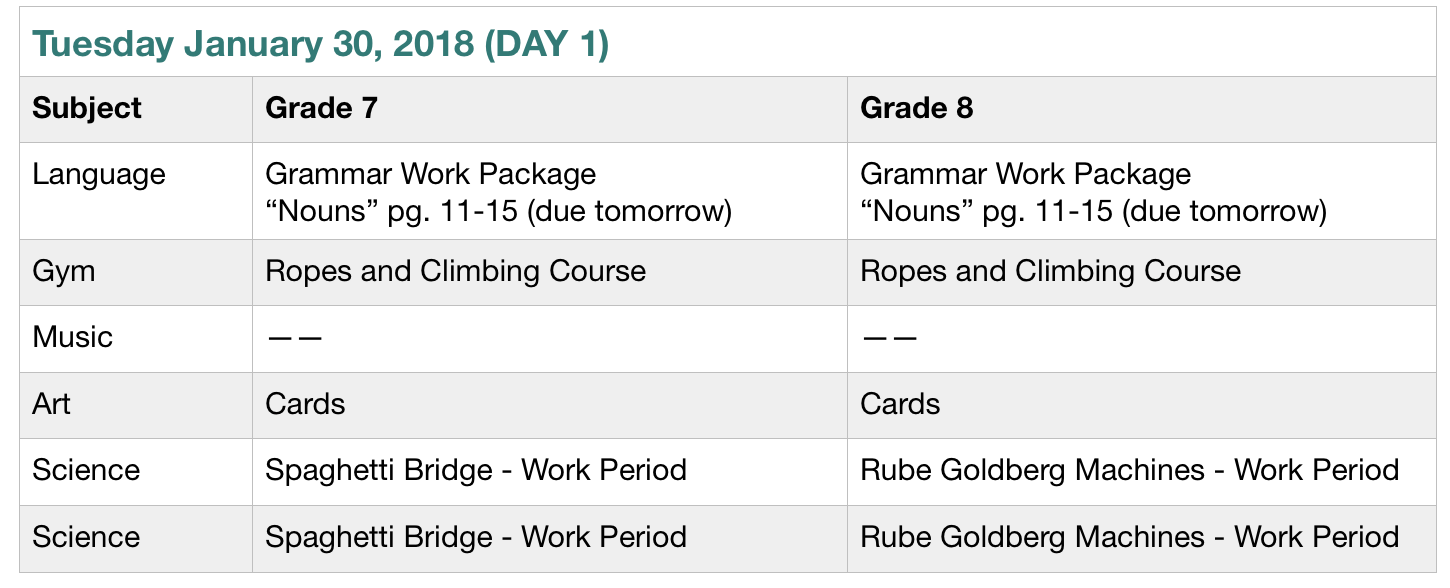The image size is (1450, 588).
Task: Click the Grade 8 column header
Action: [916, 108]
